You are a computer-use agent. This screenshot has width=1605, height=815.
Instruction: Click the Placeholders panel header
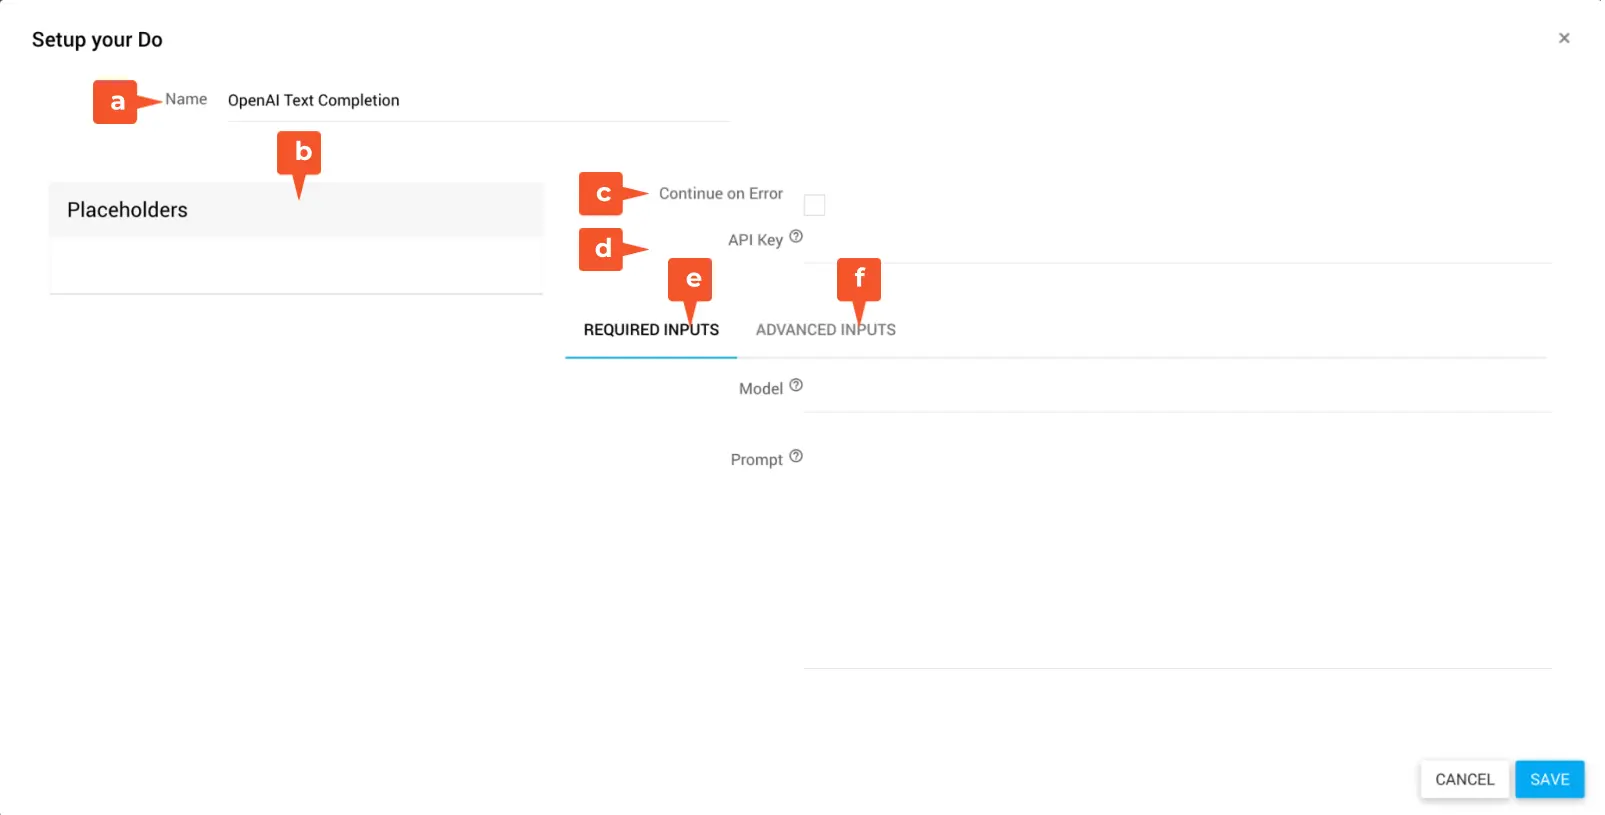tap(296, 210)
